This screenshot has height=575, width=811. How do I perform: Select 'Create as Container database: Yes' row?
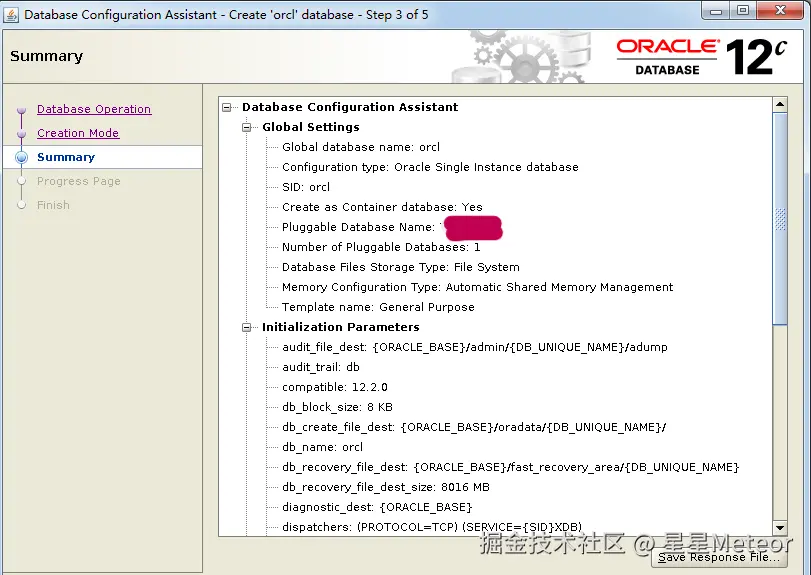coord(382,207)
